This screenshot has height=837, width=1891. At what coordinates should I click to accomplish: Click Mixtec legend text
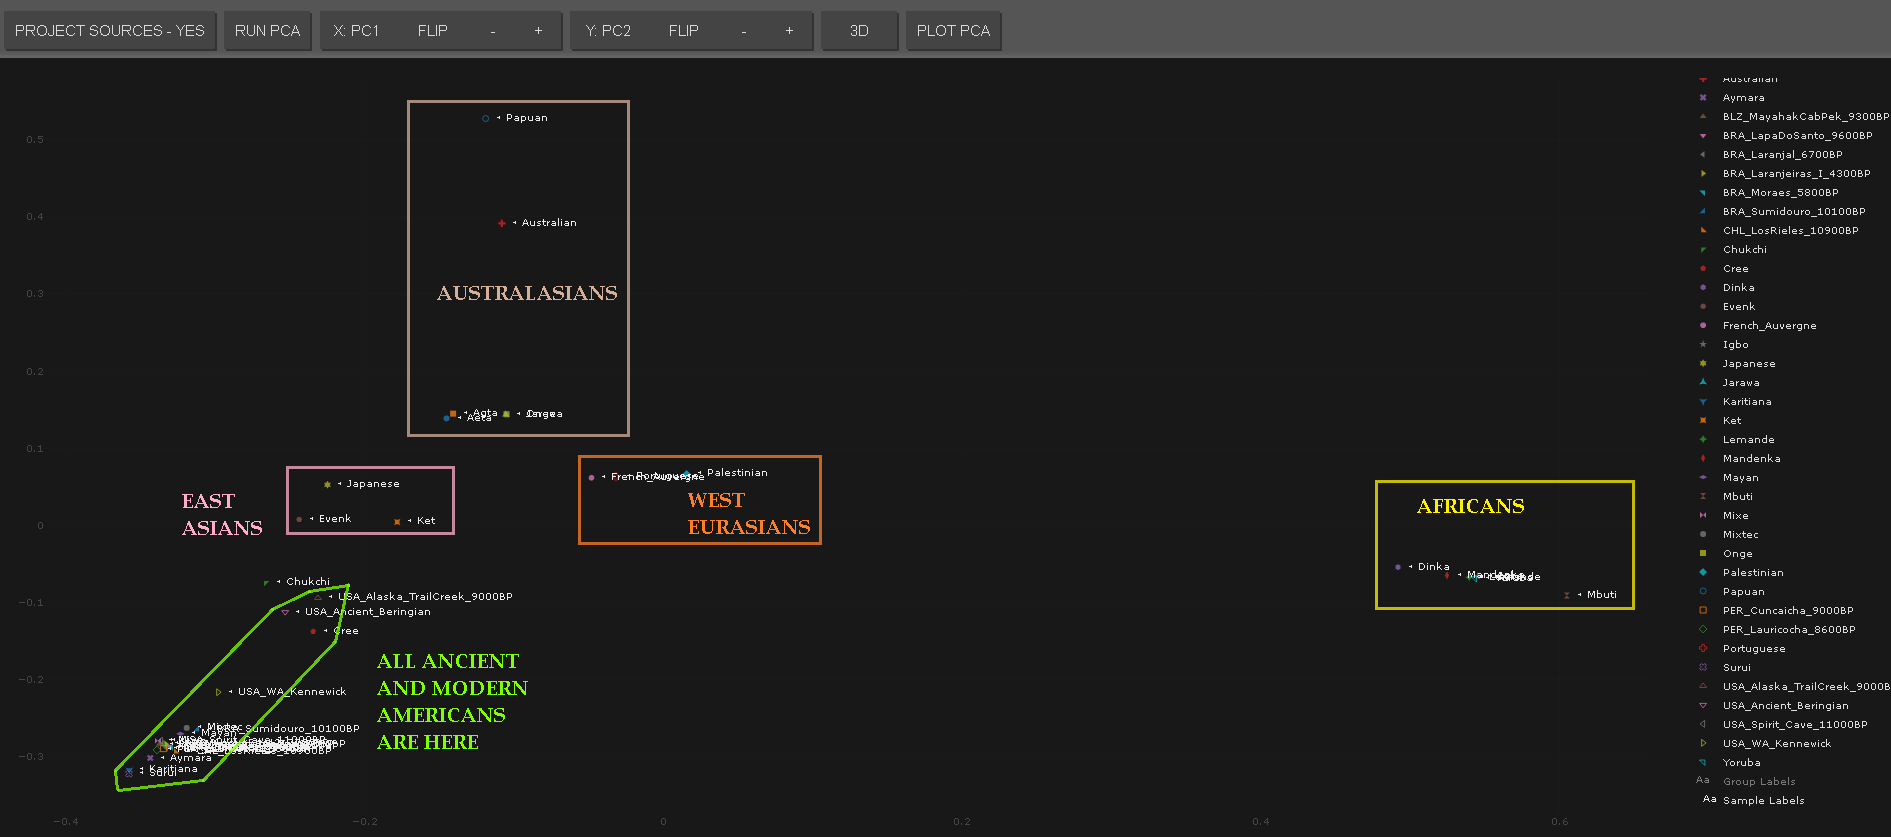coord(1740,535)
